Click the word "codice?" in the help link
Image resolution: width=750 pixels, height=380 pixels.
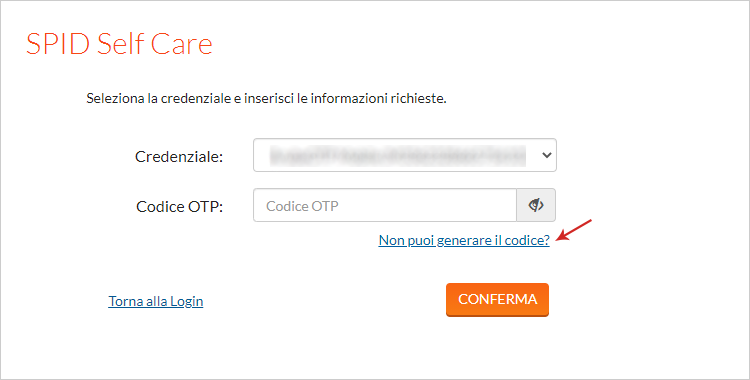[x=527, y=240]
